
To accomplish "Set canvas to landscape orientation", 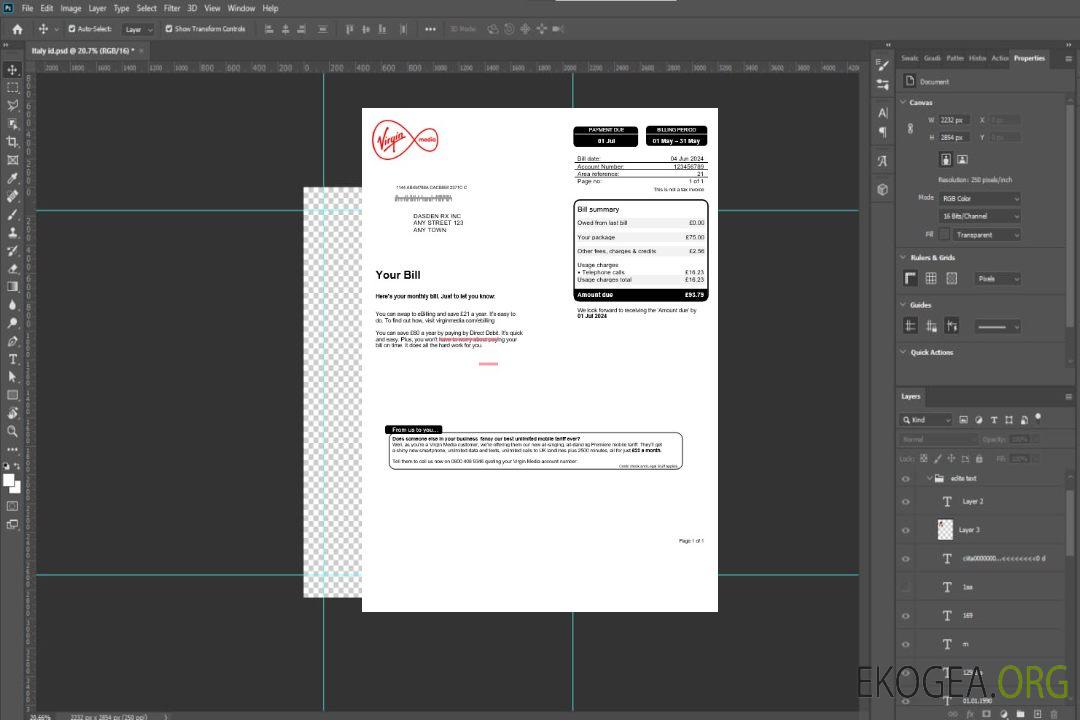I will tap(962, 159).
